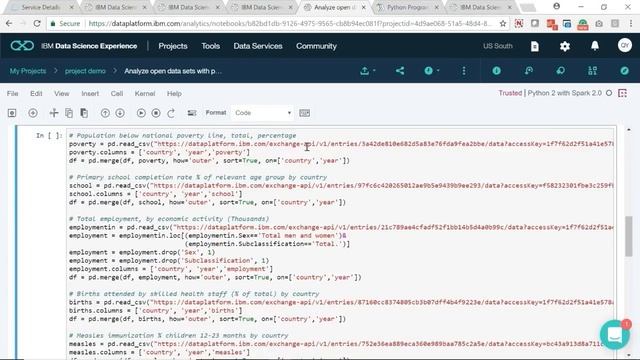Share the notebook with share icon

[x=400, y=71]
